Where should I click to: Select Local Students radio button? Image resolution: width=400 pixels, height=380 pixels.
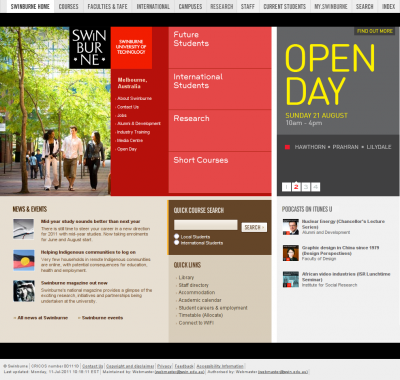(177, 236)
